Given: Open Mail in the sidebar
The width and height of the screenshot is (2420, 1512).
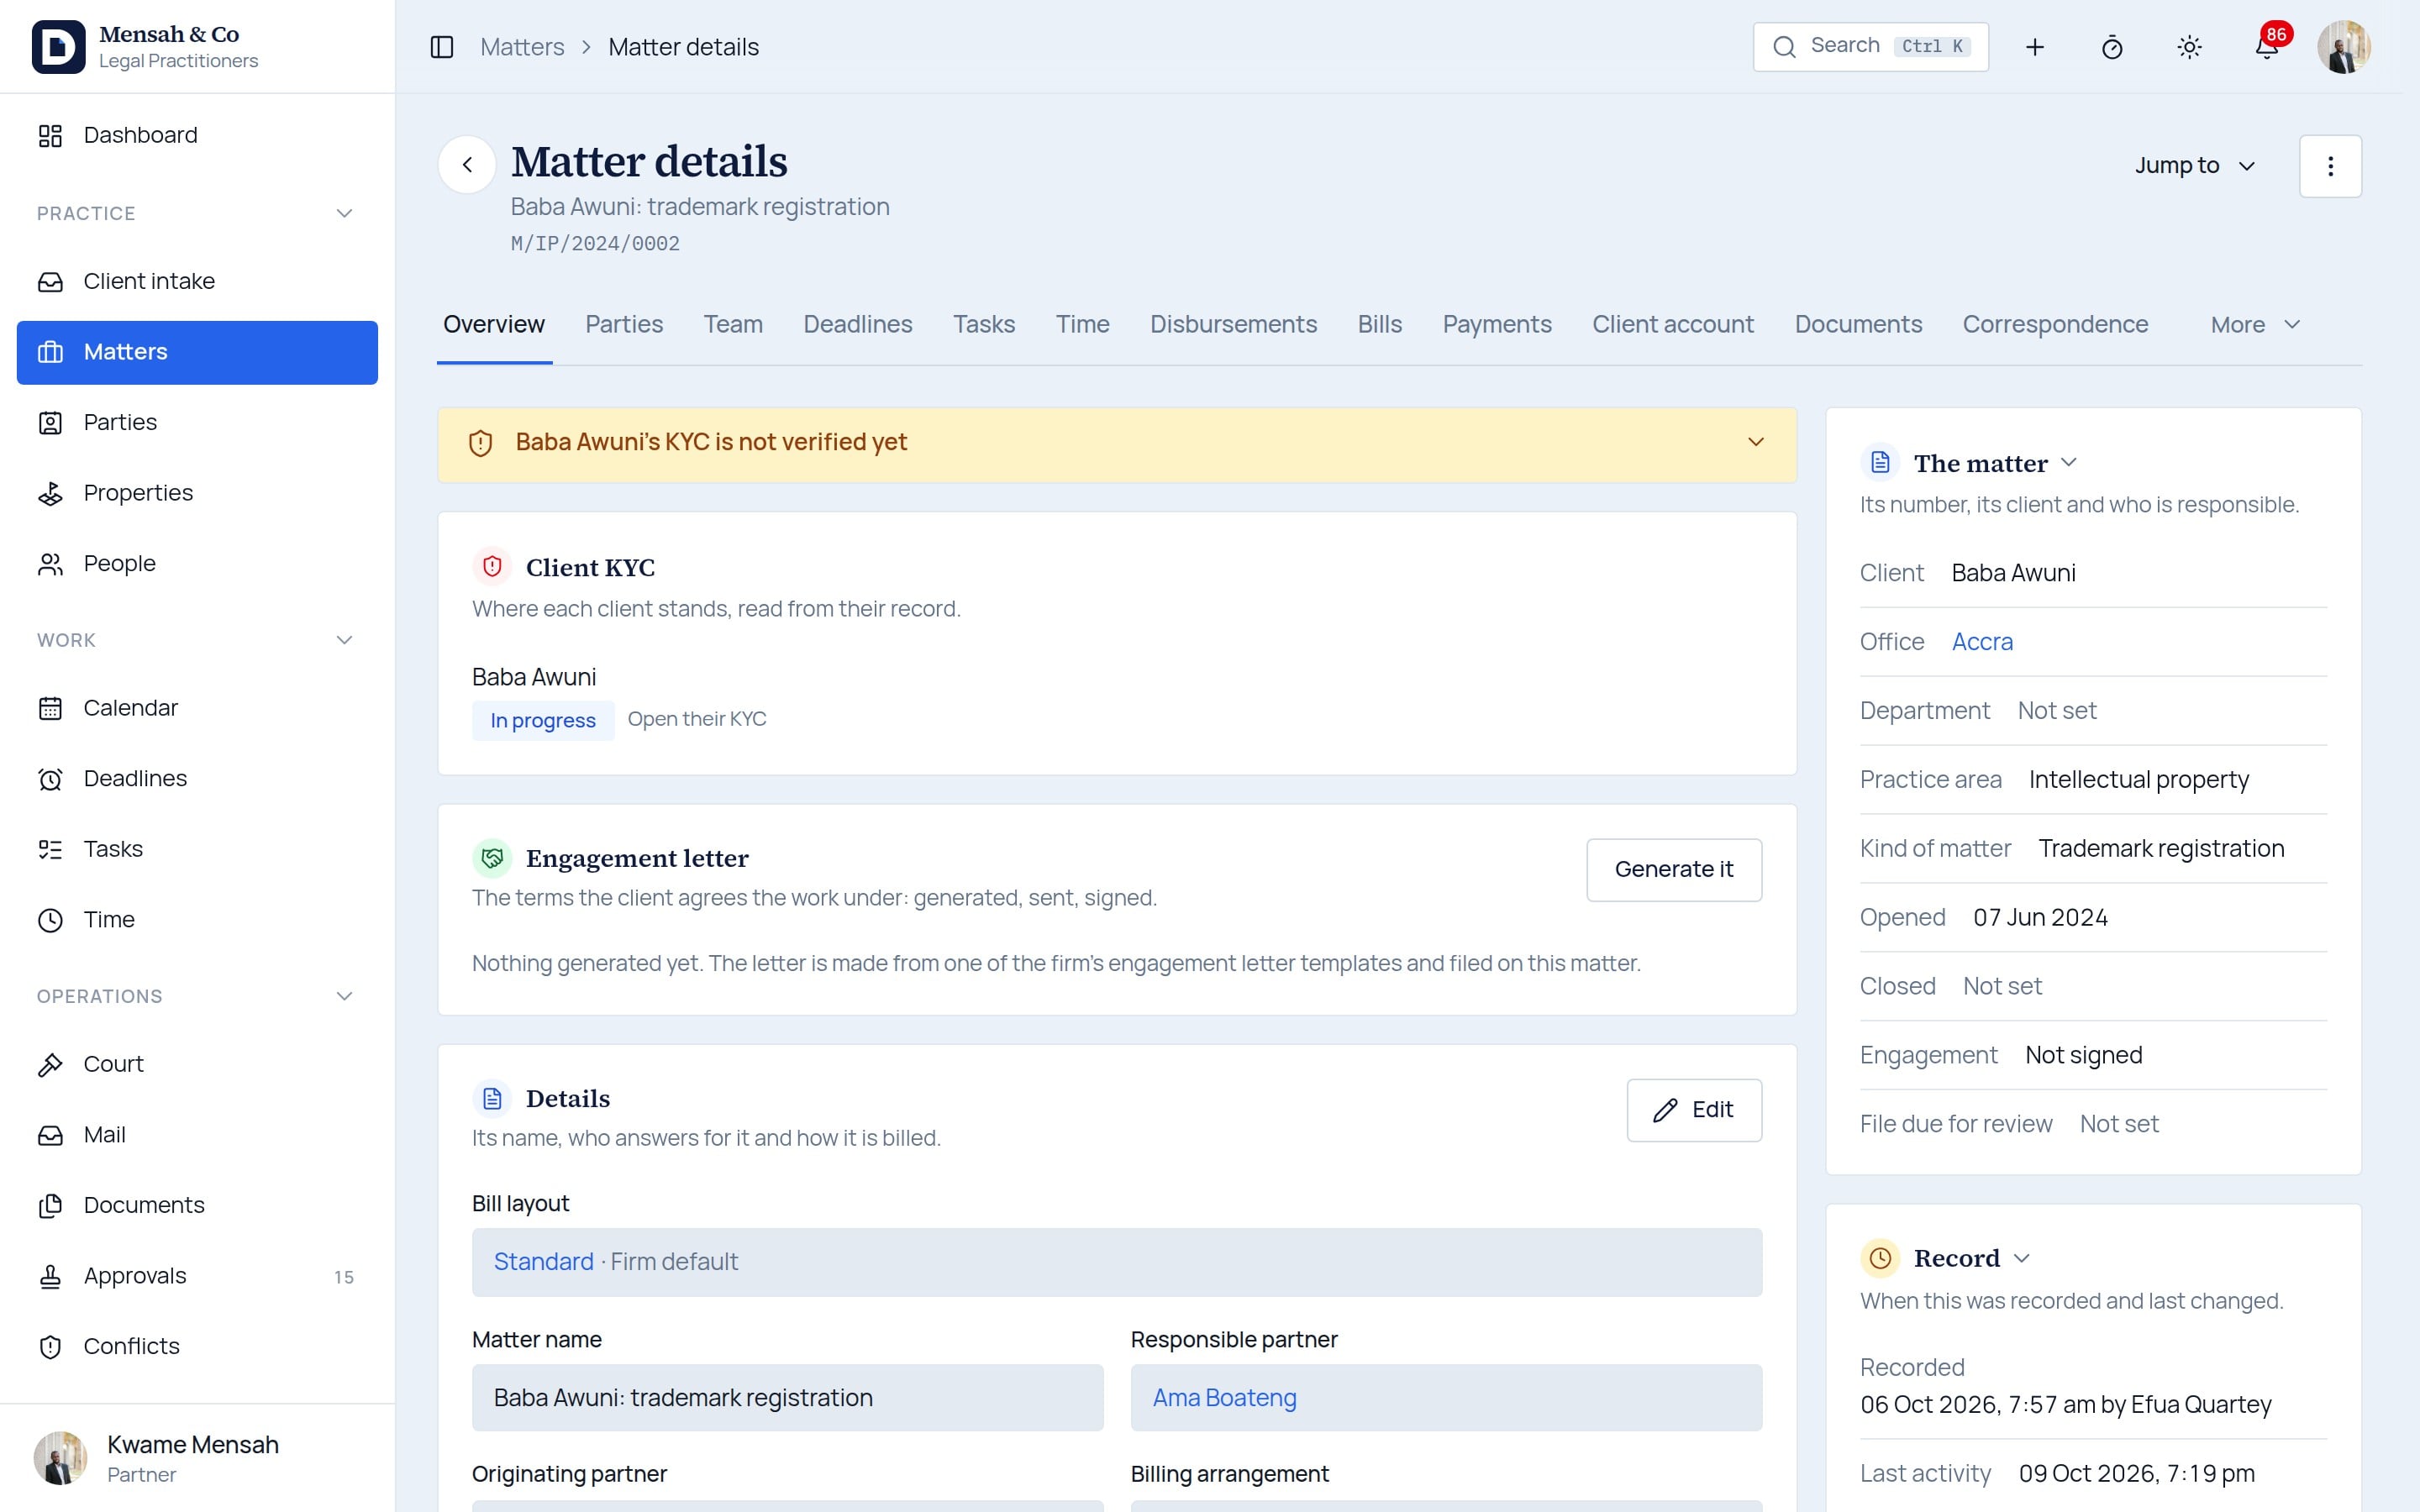Looking at the screenshot, I should click(x=197, y=1135).
